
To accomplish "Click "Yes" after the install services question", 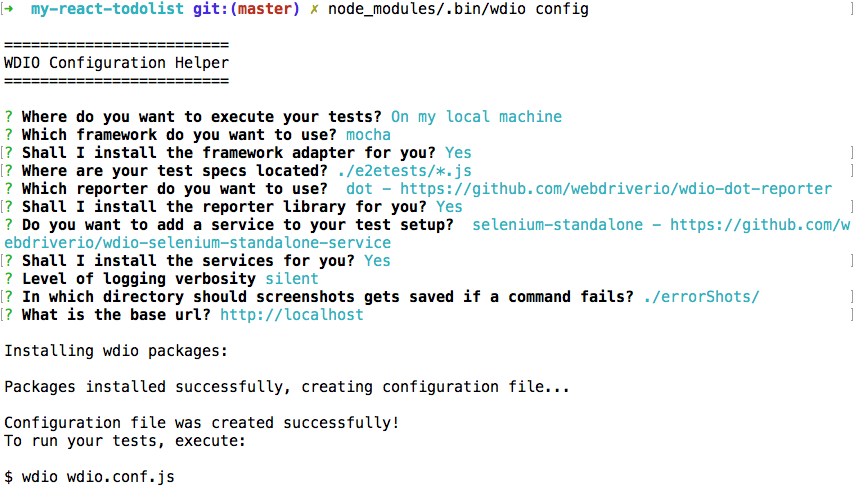I will 377,261.
